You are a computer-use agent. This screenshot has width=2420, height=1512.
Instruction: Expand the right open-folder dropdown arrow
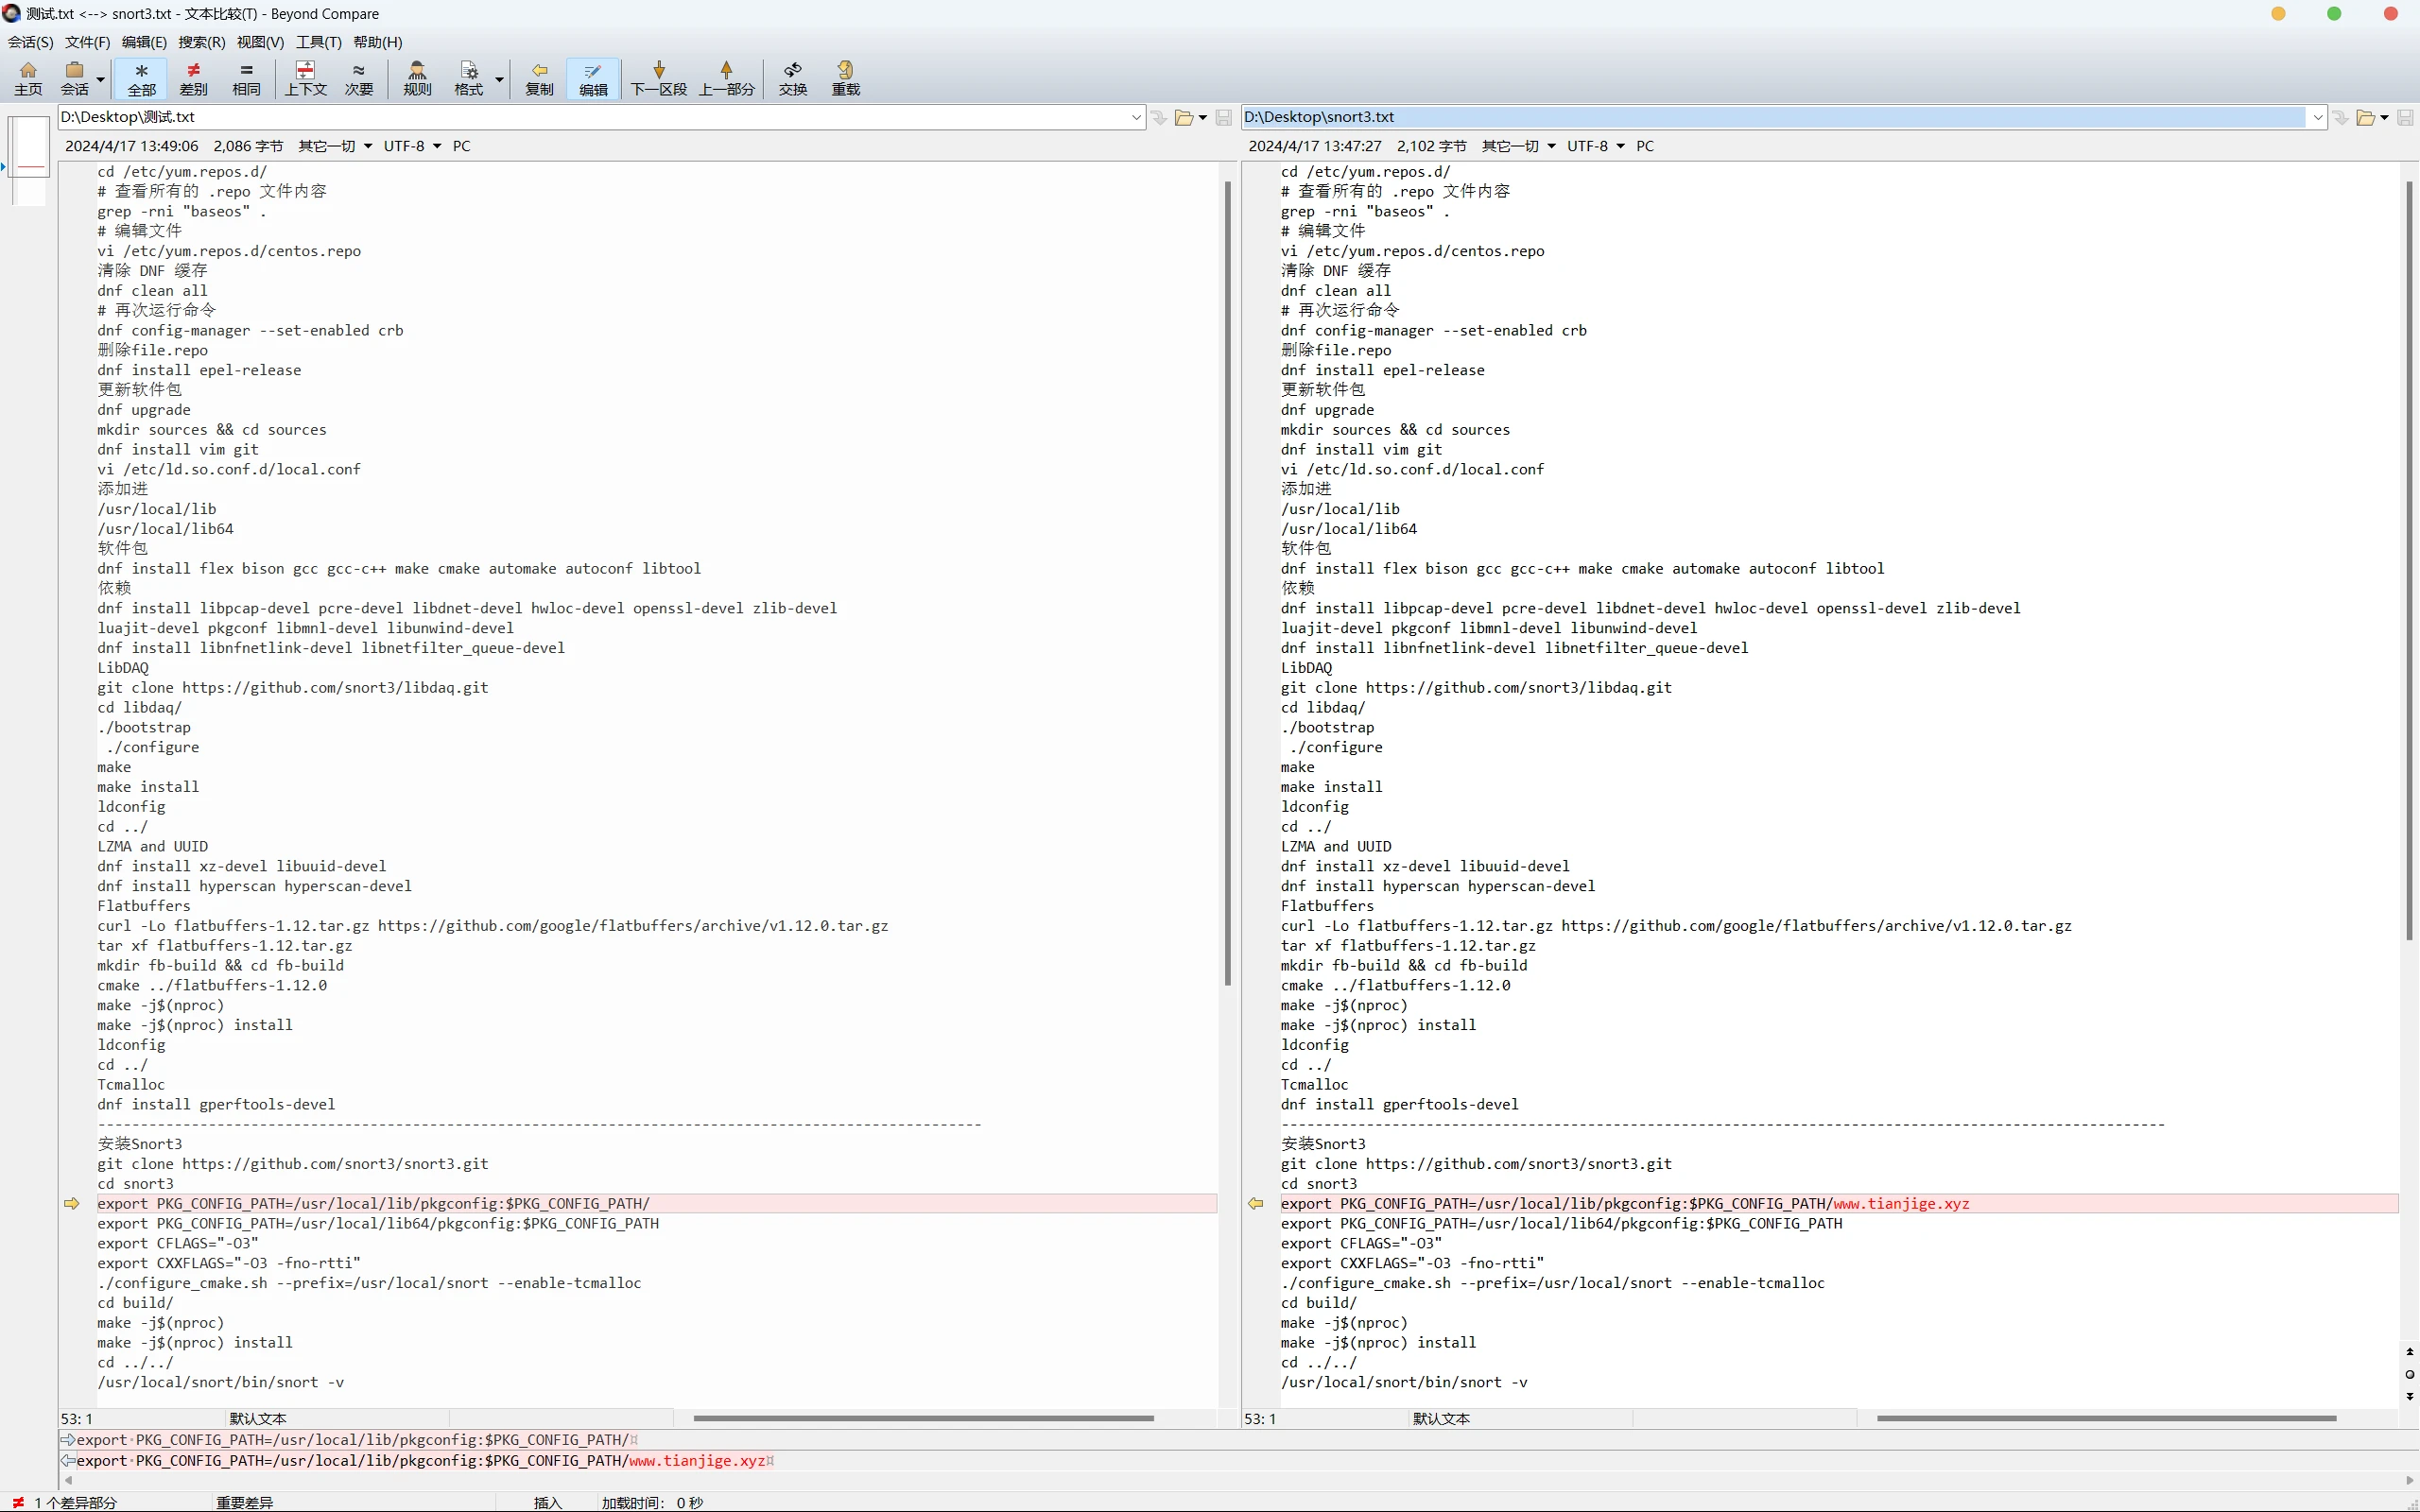pos(2385,118)
